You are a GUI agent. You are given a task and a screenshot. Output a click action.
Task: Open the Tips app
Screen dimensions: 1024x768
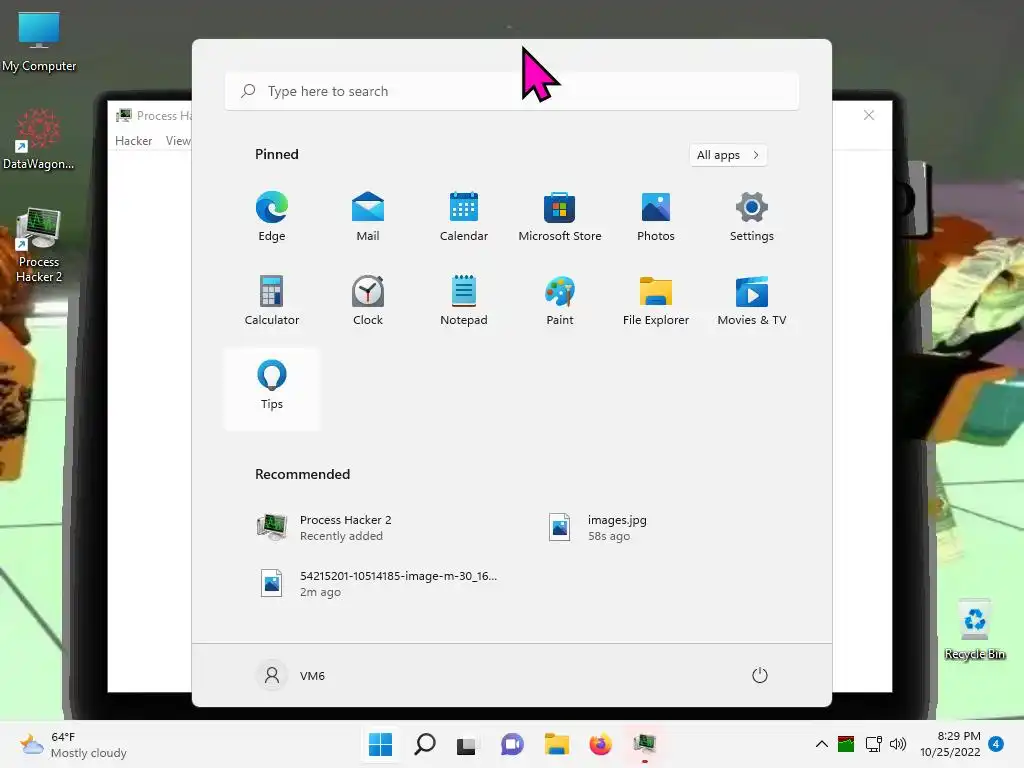coord(272,389)
